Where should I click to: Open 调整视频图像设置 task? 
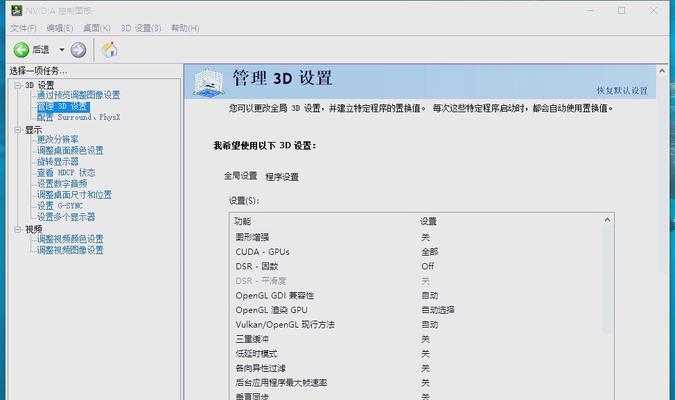click(70, 250)
